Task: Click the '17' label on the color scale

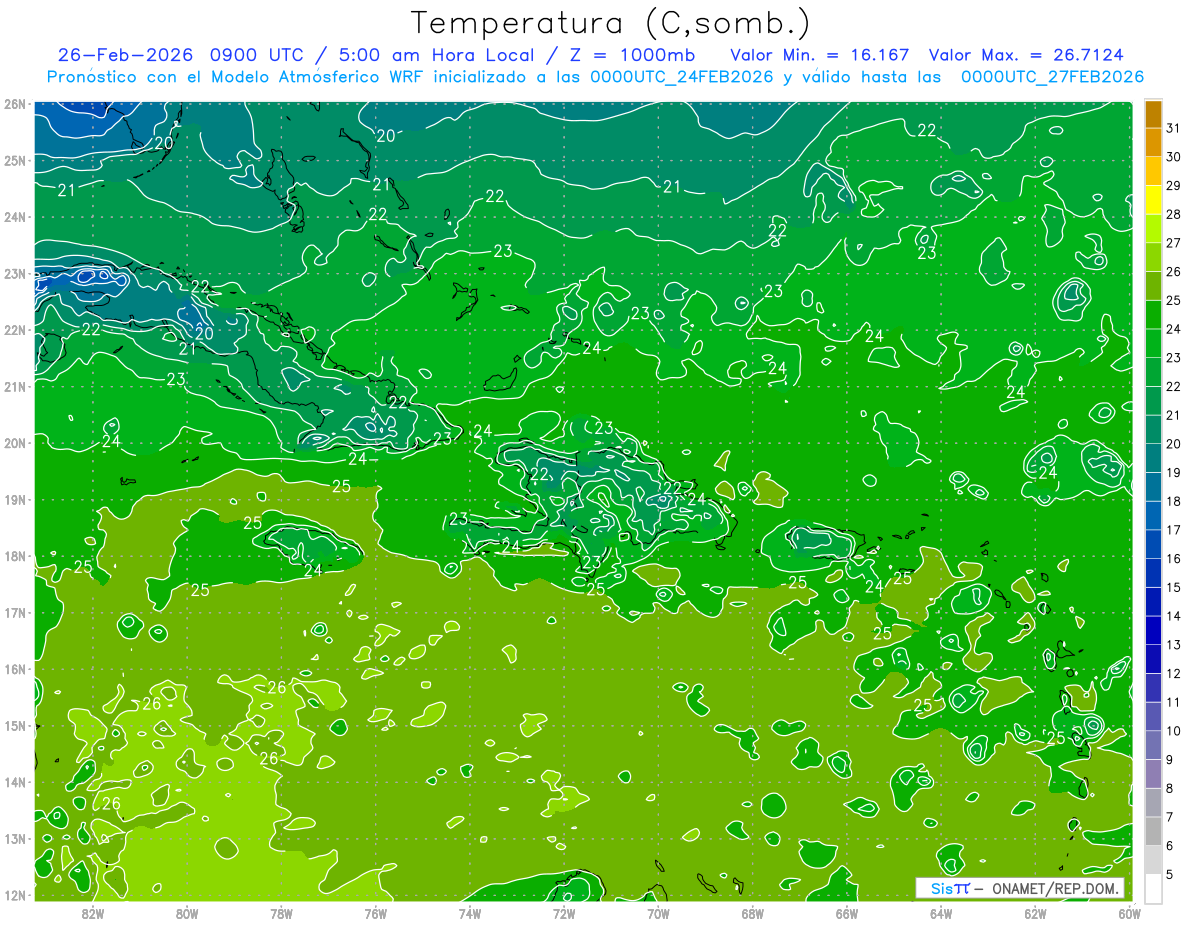Action: (1174, 530)
